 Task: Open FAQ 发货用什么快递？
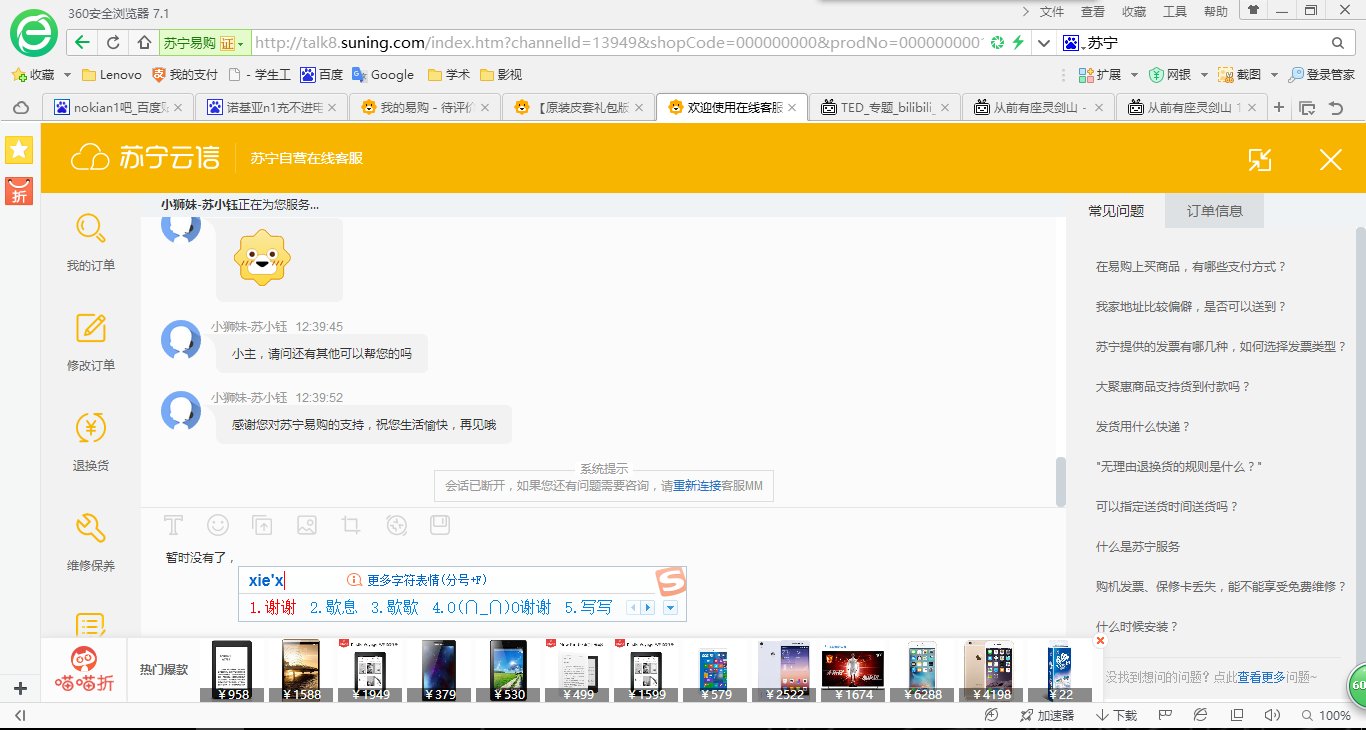coord(1143,426)
